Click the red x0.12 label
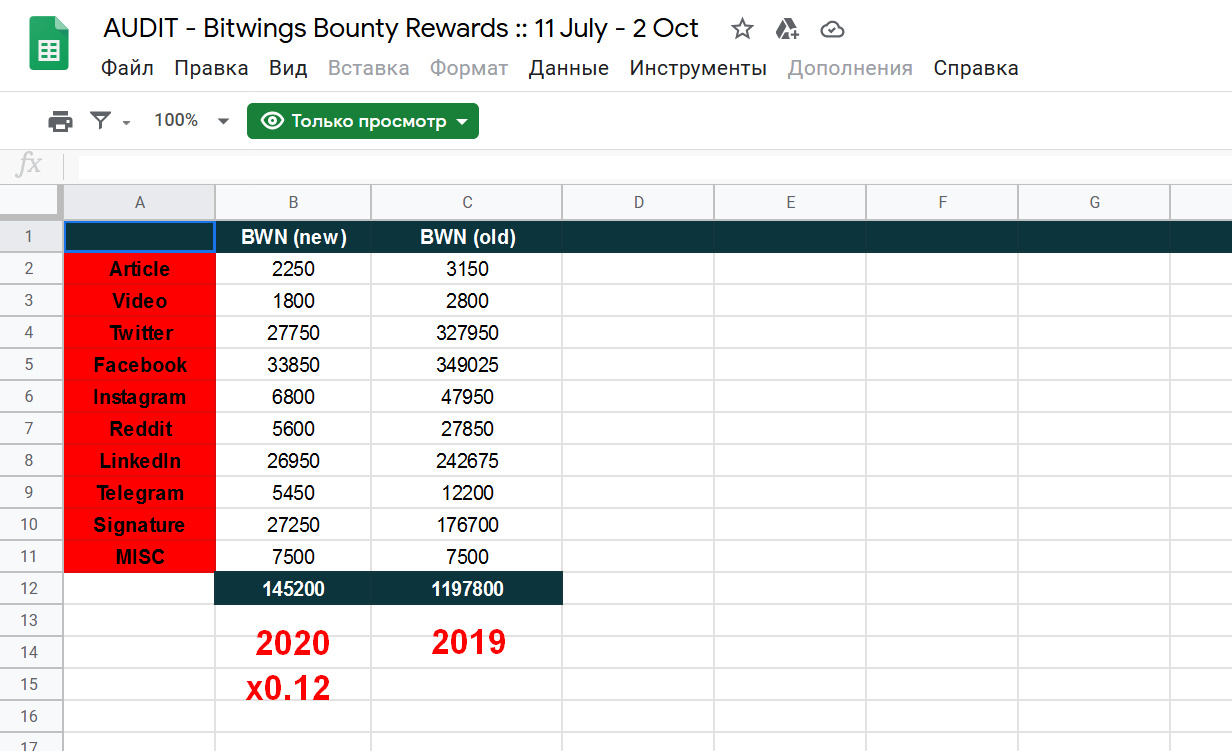The width and height of the screenshot is (1232, 751). [288, 688]
